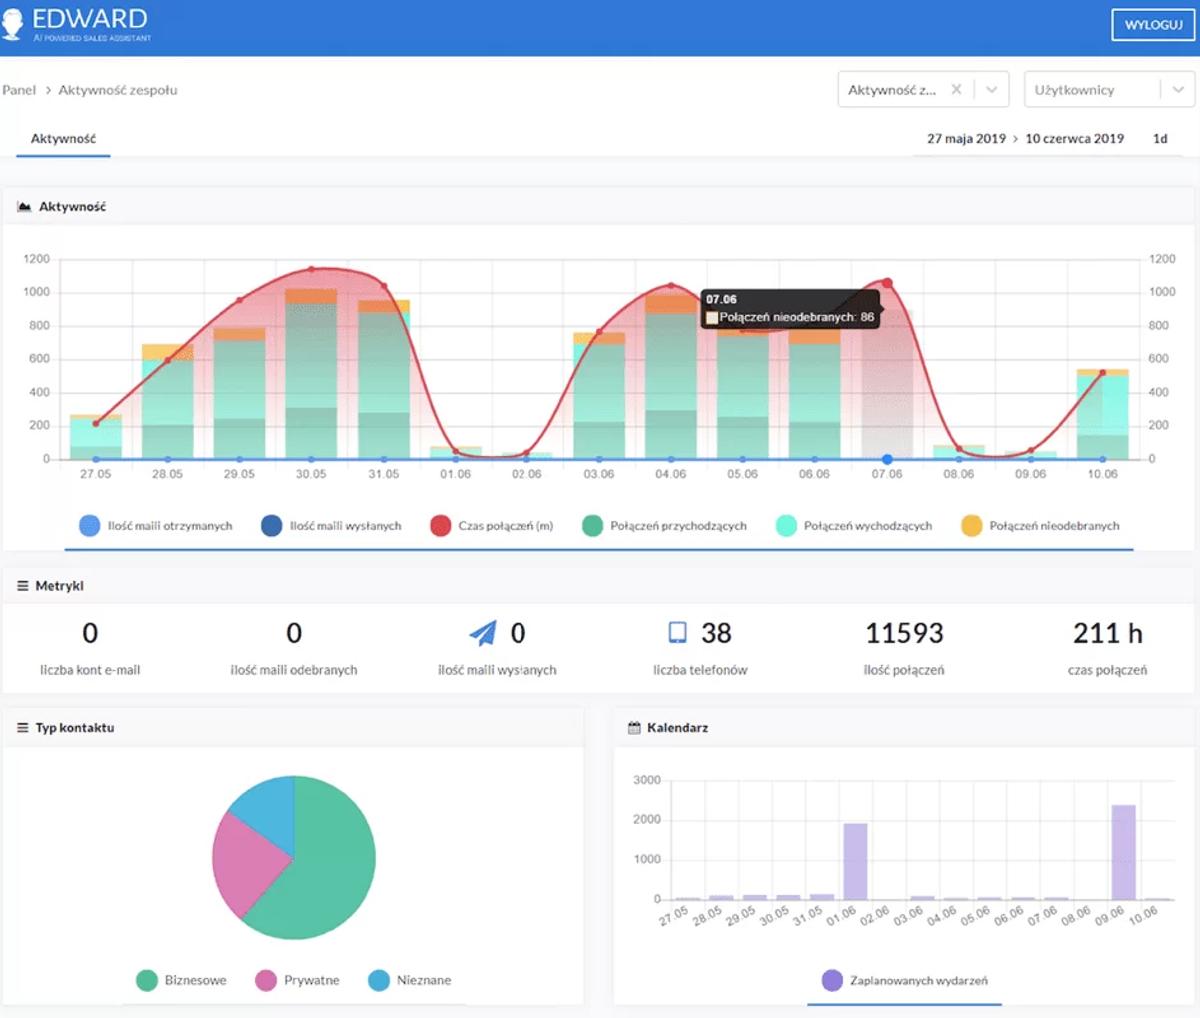Switch to the Aktywność tab

63,139
